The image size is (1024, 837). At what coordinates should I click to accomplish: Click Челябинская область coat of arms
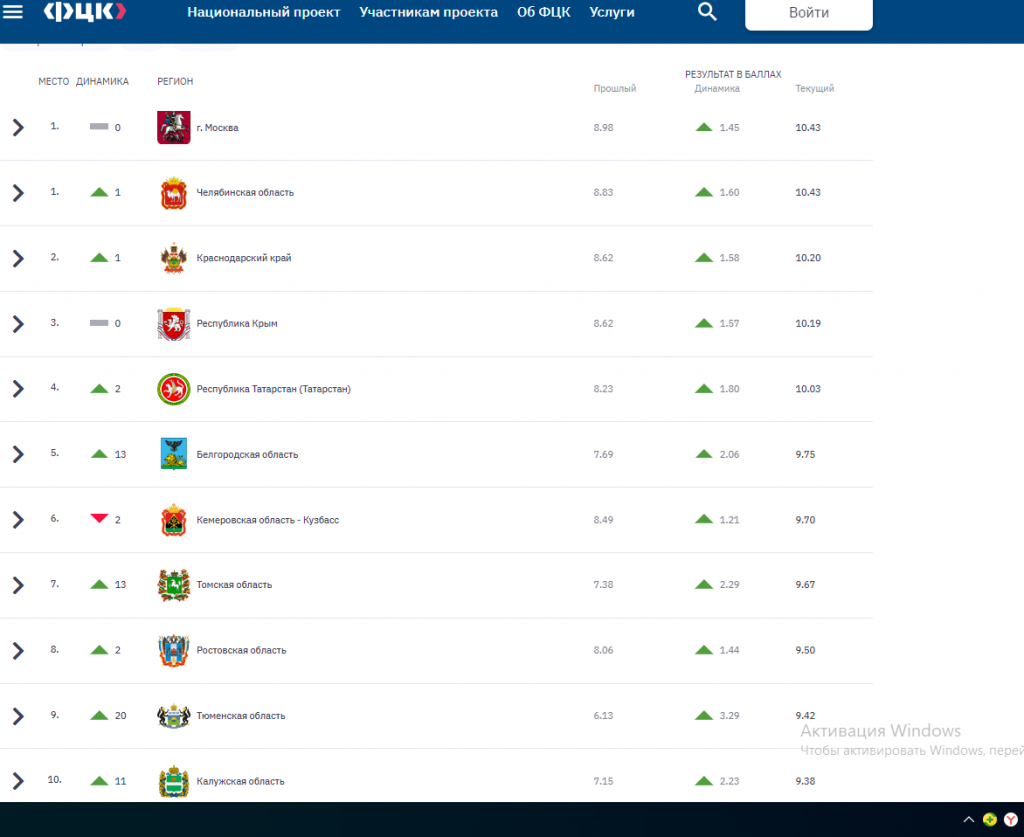tap(174, 193)
